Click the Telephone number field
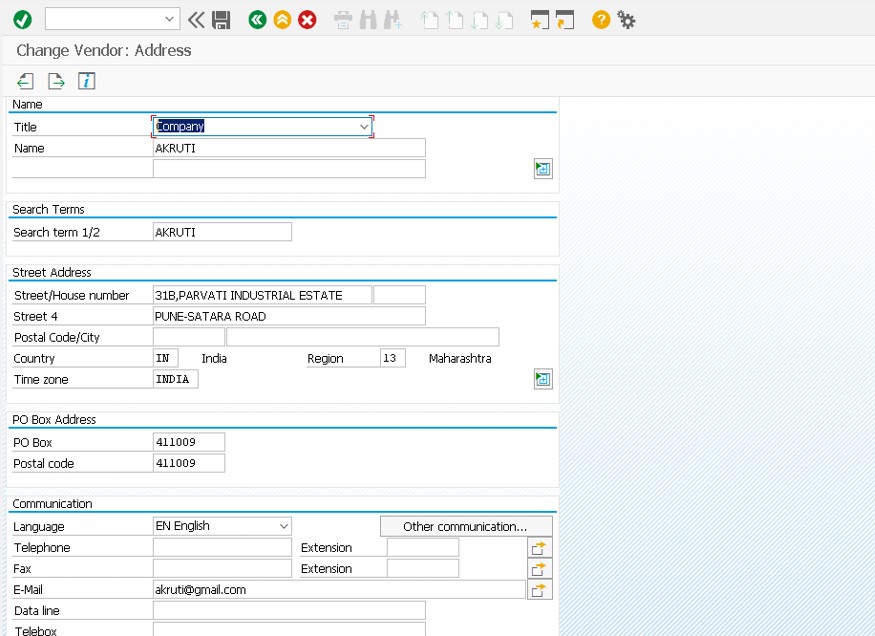875x636 pixels. click(222, 547)
